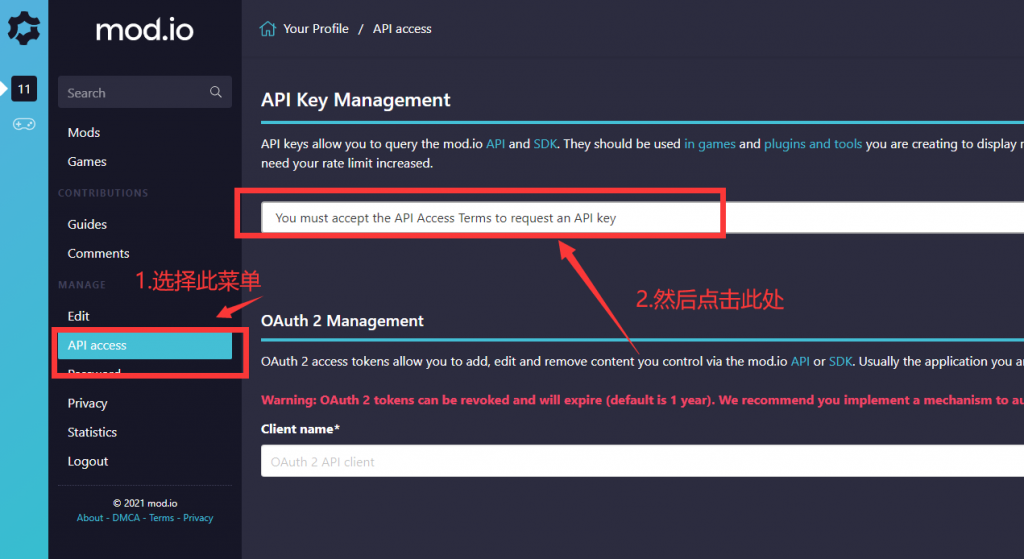Click the mod.io gear logo icon
The width and height of the screenshot is (1024, 559).
click(x=24, y=29)
